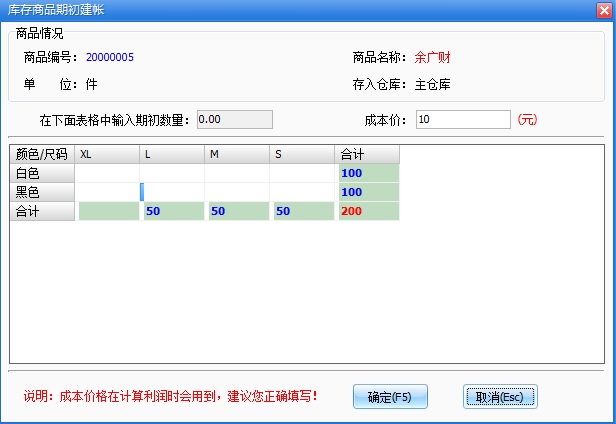Select the XL column header

[107, 154]
